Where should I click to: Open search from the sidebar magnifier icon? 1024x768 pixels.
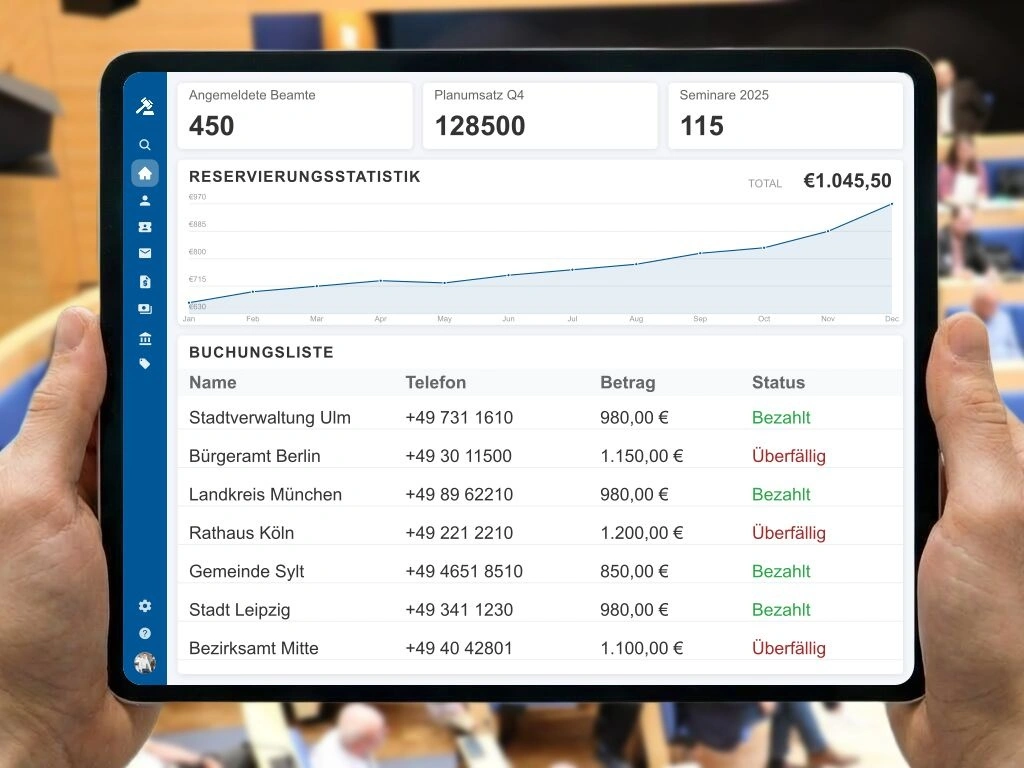(x=145, y=145)
